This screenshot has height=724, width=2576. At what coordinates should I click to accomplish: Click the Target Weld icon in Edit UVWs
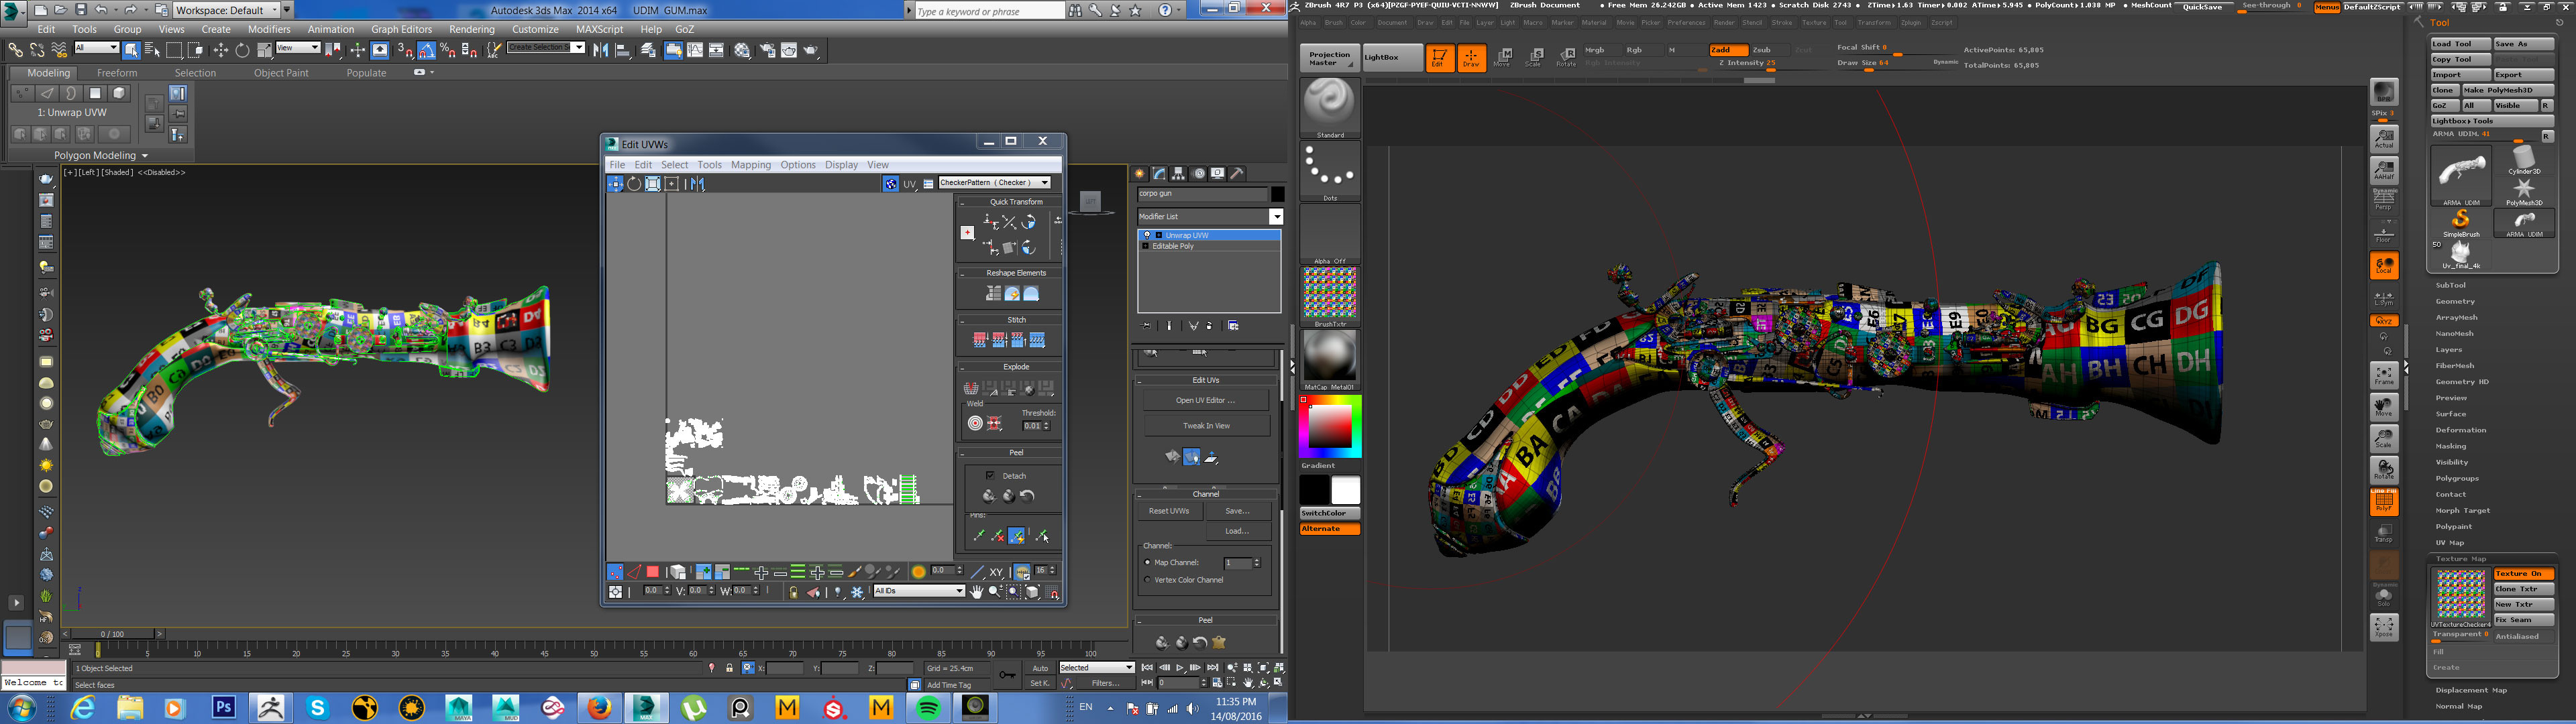(975, 423)
